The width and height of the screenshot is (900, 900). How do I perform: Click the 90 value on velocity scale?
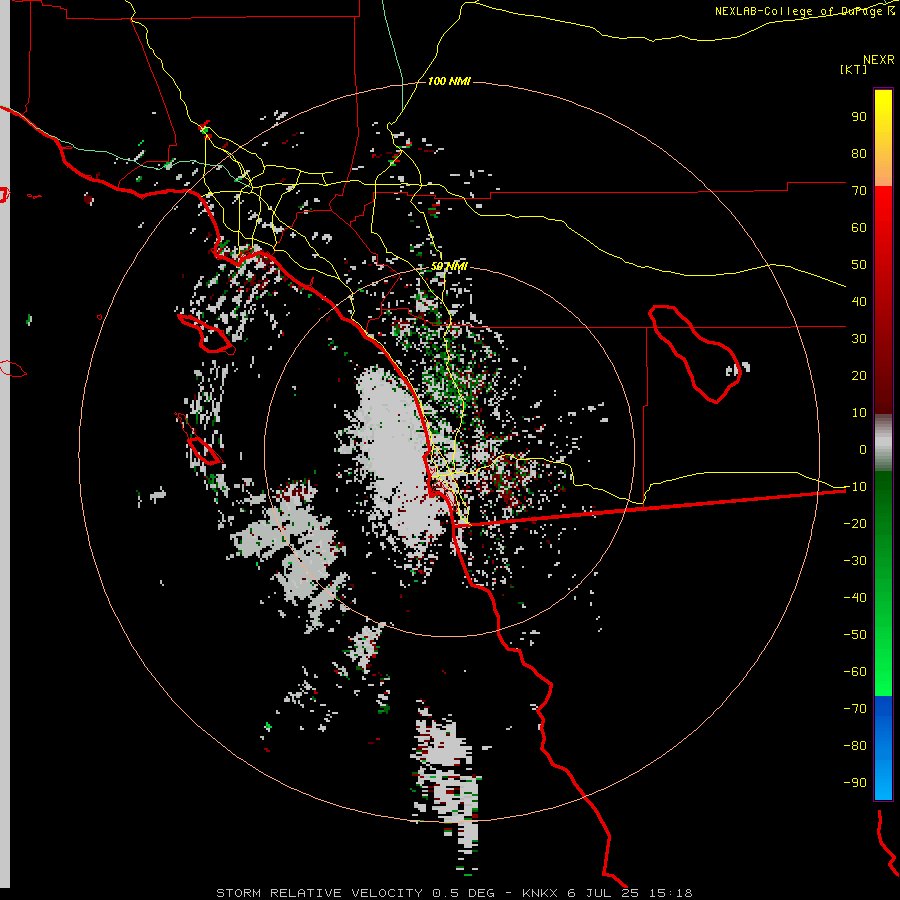(859, 117)
